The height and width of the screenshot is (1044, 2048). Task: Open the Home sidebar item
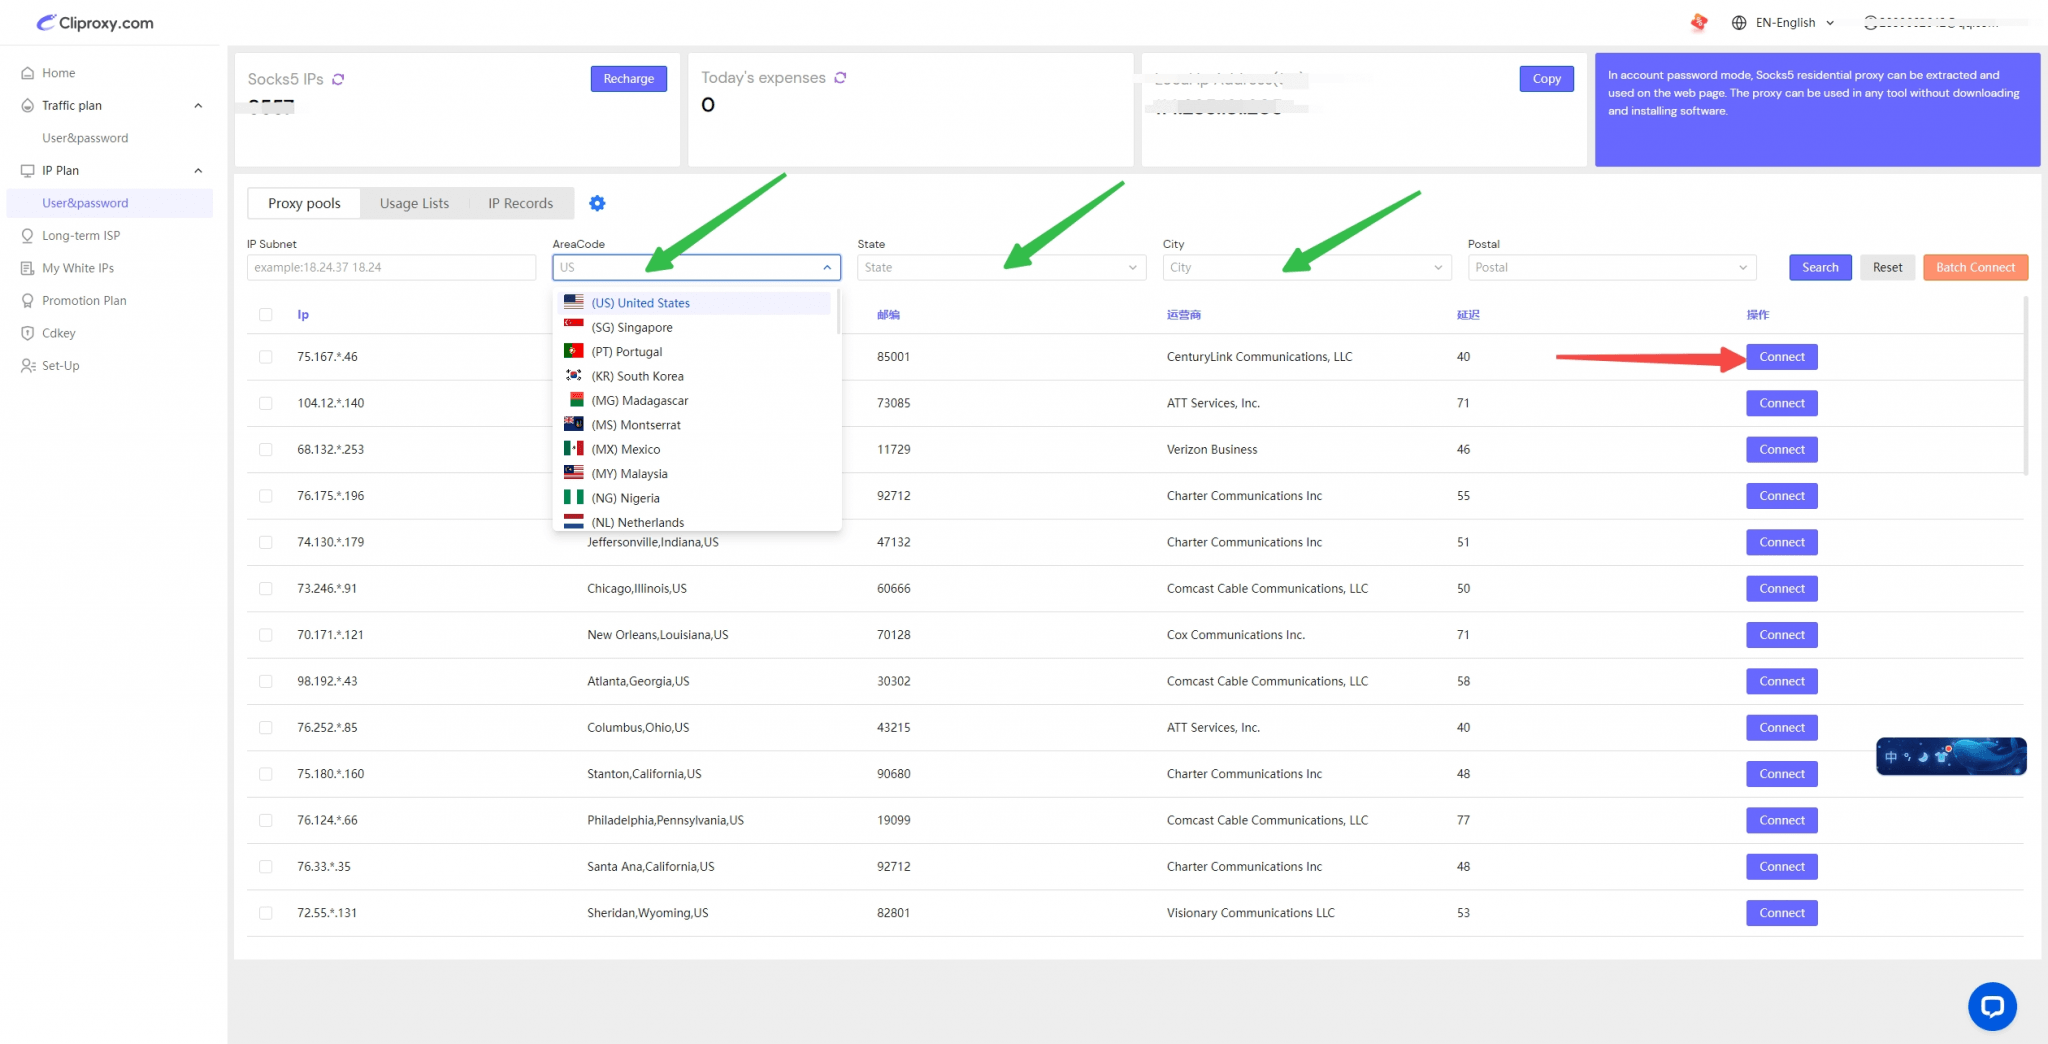coord(58,73)
